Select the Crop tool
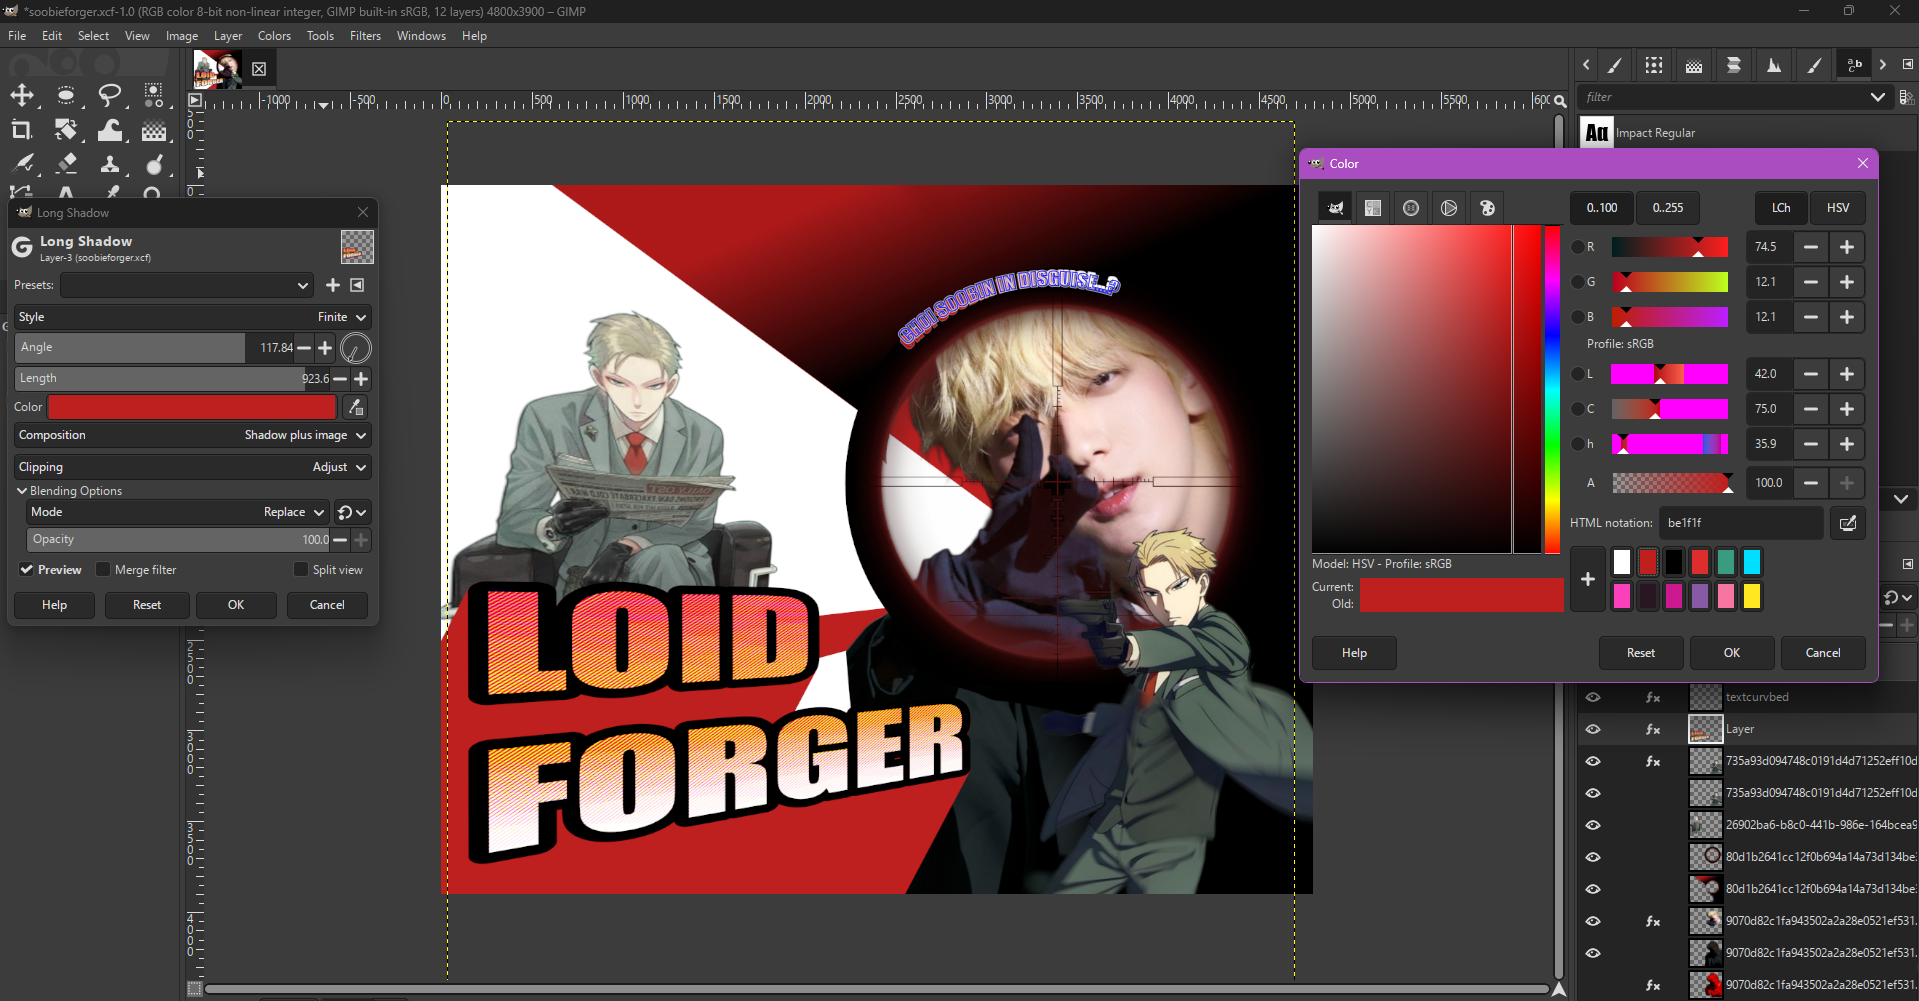 (22, 130)
